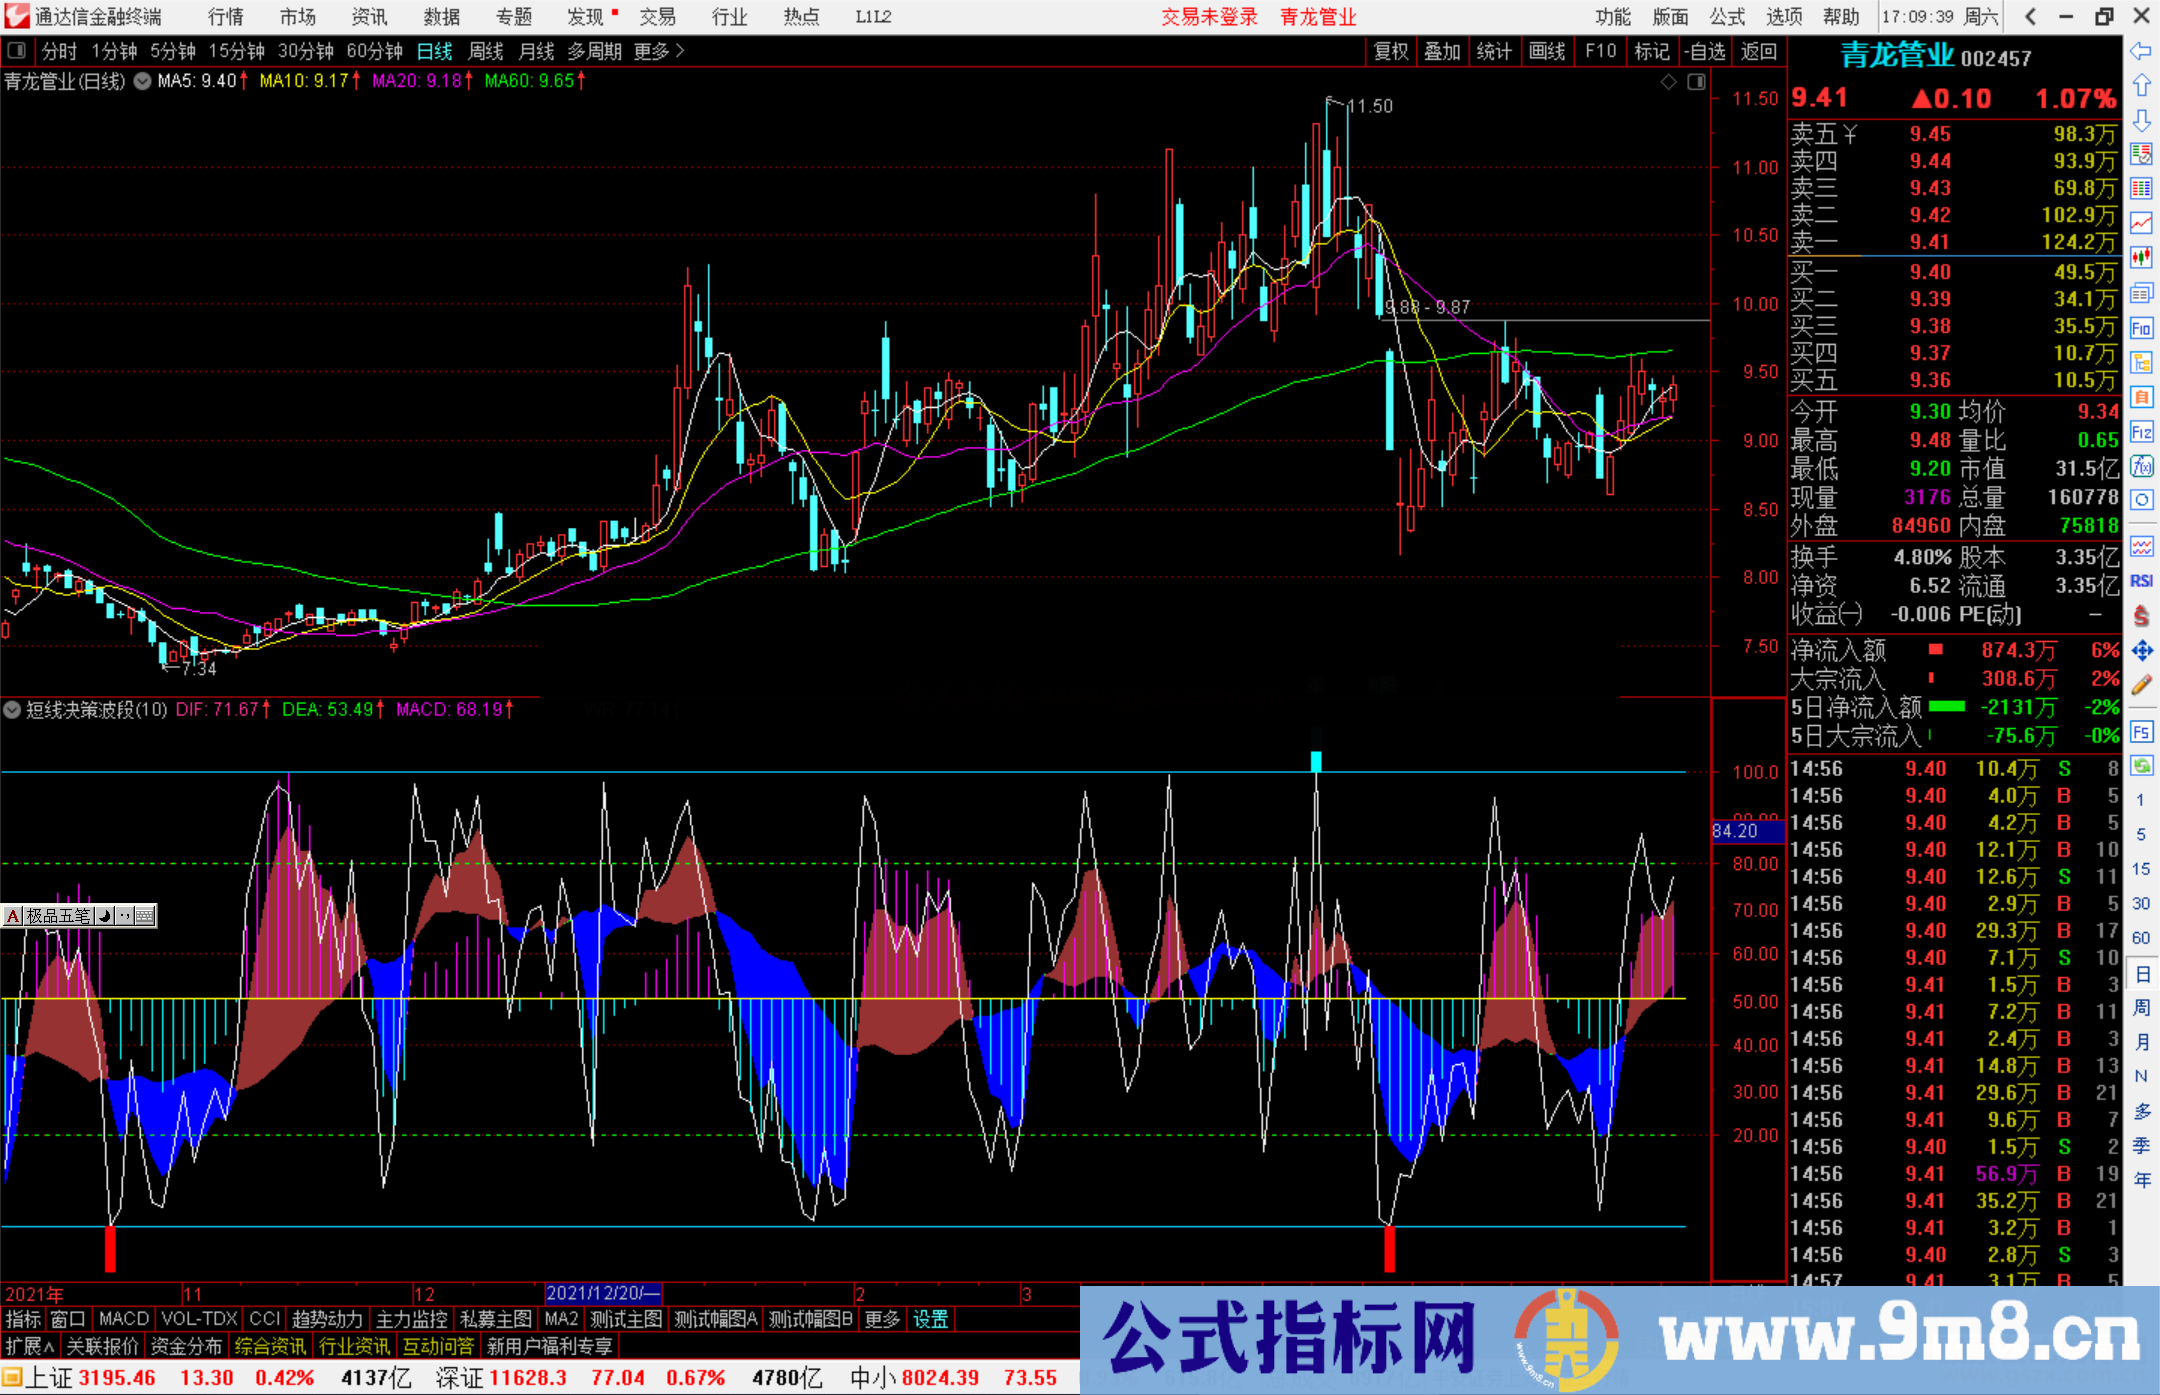Toggle the diamond marker near chart top-right
Viewport: 2160px width, 1395px height.
pyautogui.click(x=1667, y=82)
